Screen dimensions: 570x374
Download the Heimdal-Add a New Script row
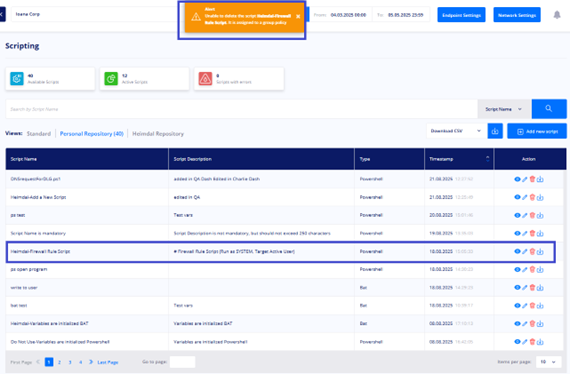(540, 197)
